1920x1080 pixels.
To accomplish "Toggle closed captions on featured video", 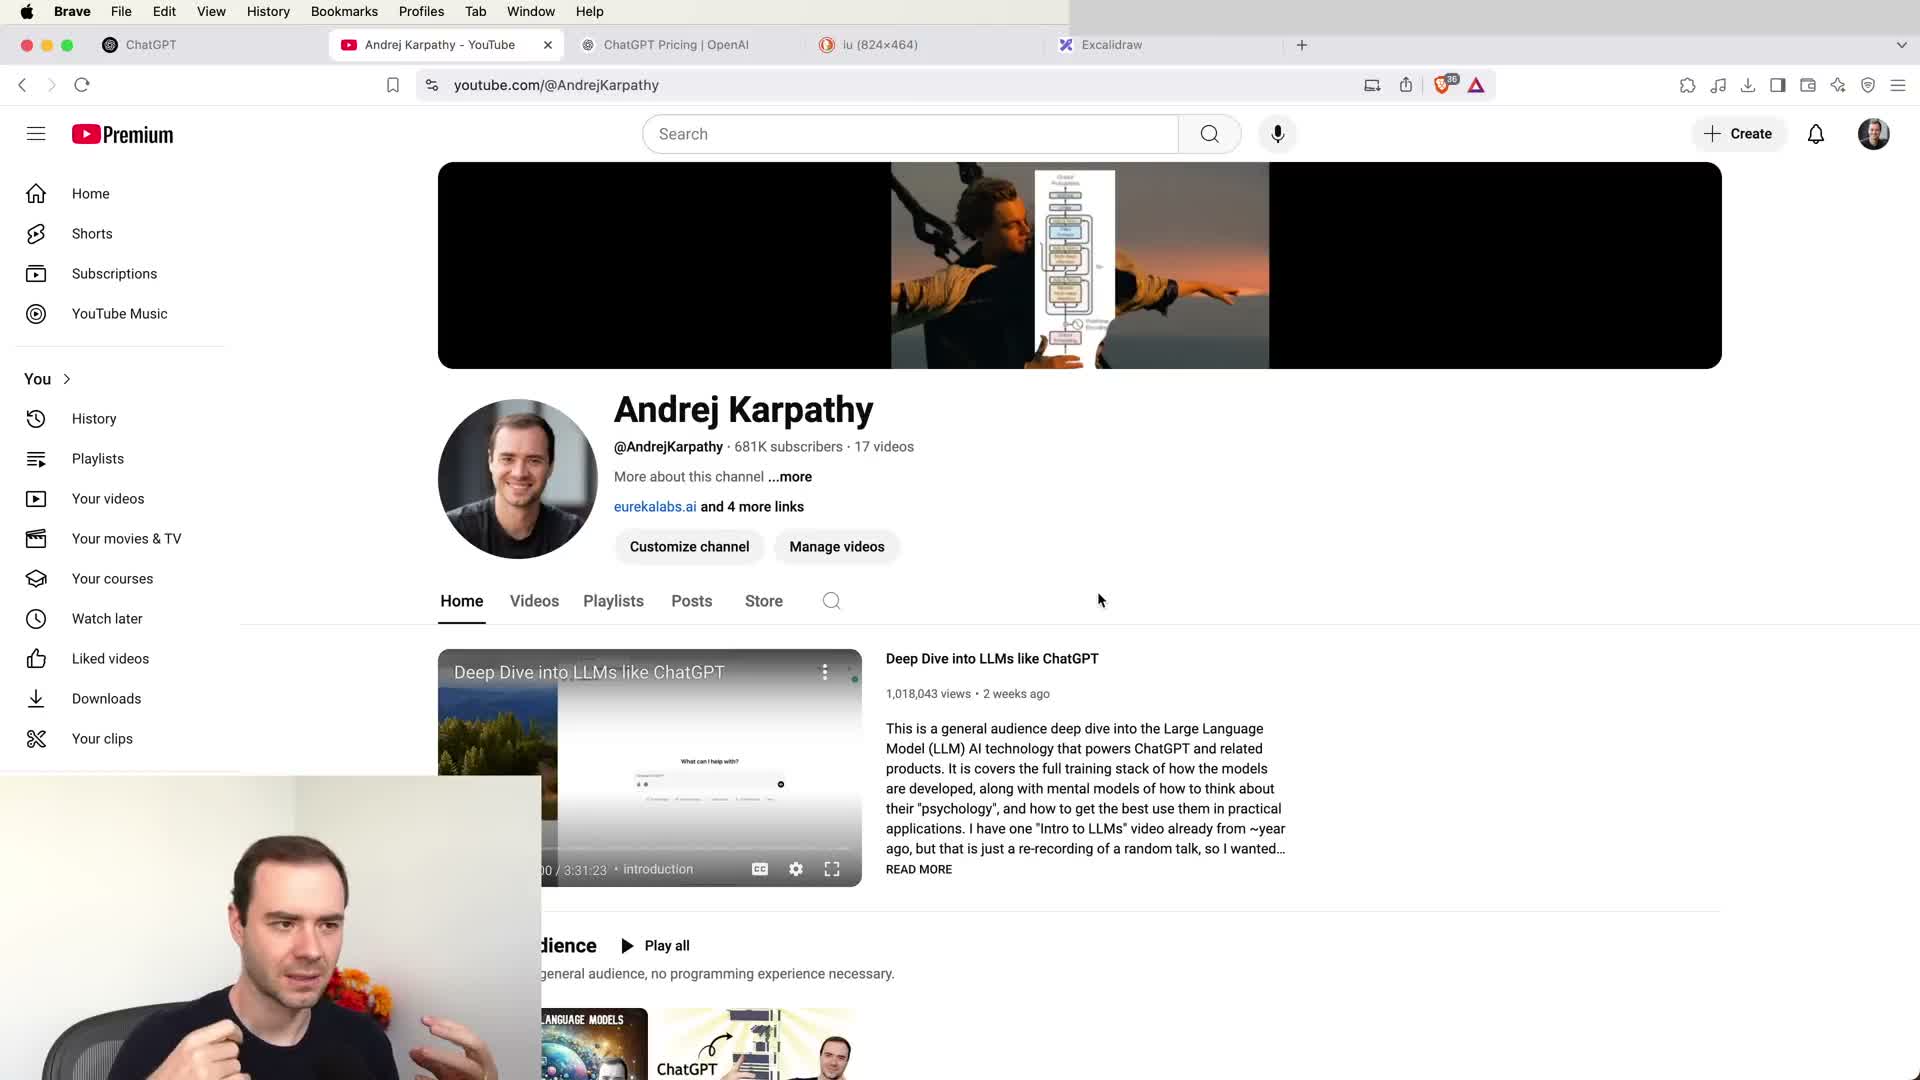I will 759,869.
